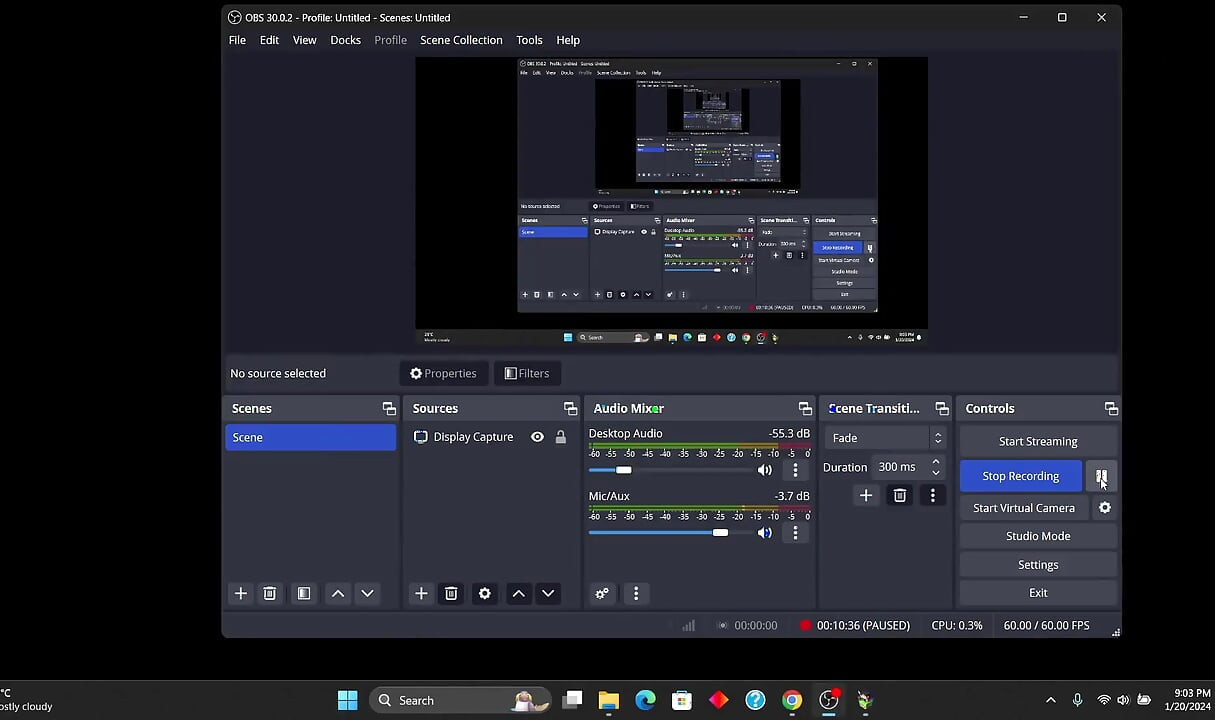Open Google Chrome from taskbar

(792, 700)
